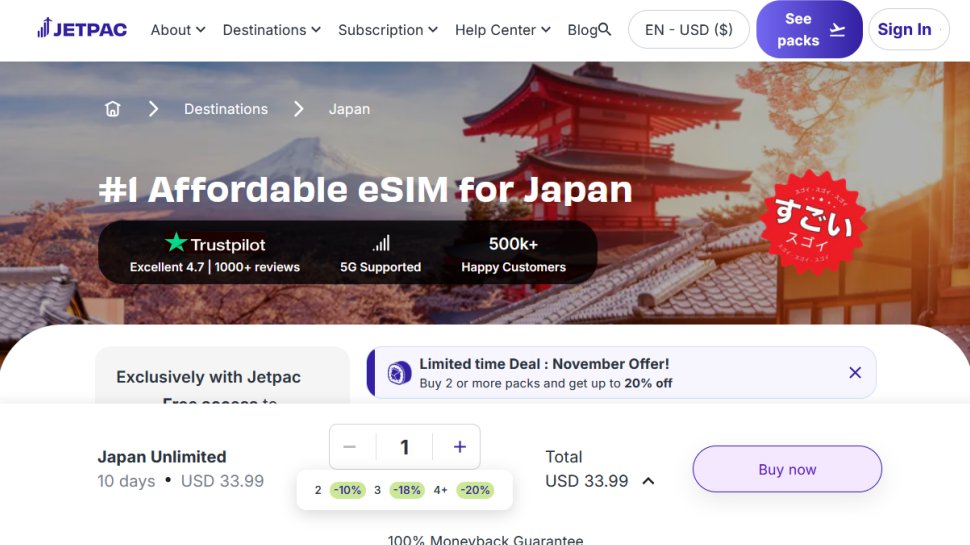Go home via breadcrumb house icon
Image resolution: width=970 pixels, height=545 pixels.
pos(113,109)
